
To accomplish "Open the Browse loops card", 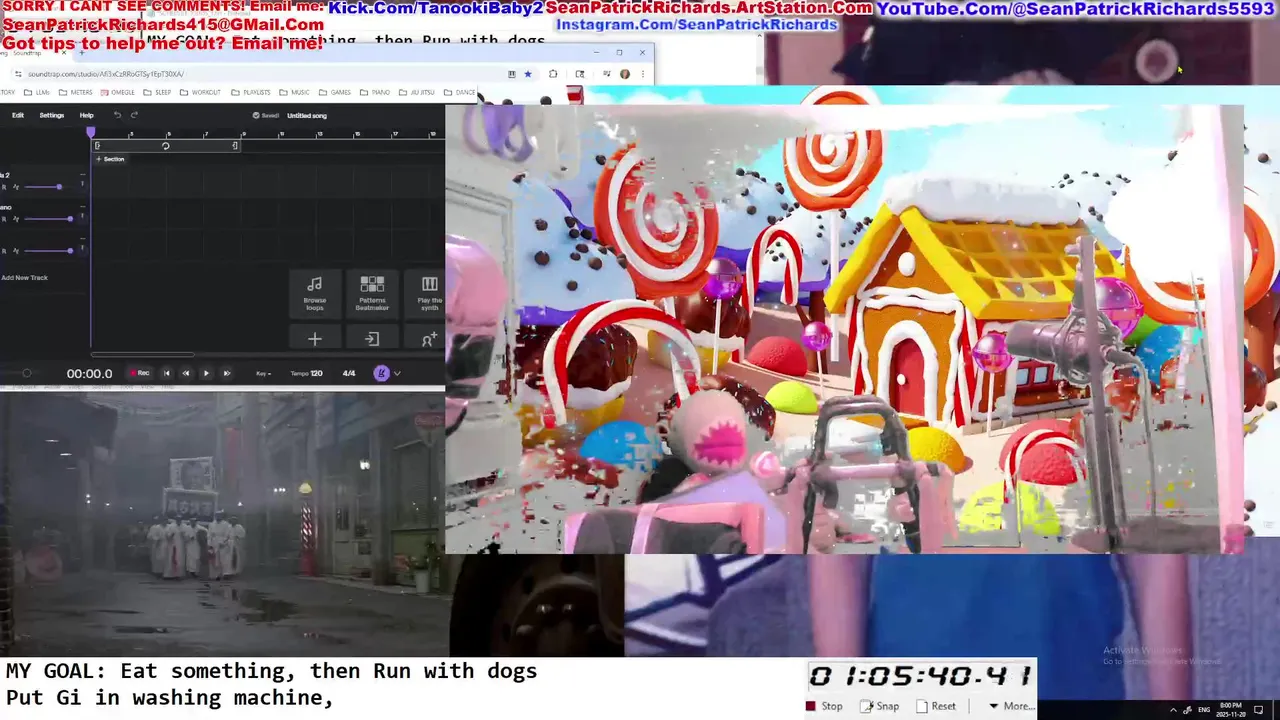I will point(314,293).
